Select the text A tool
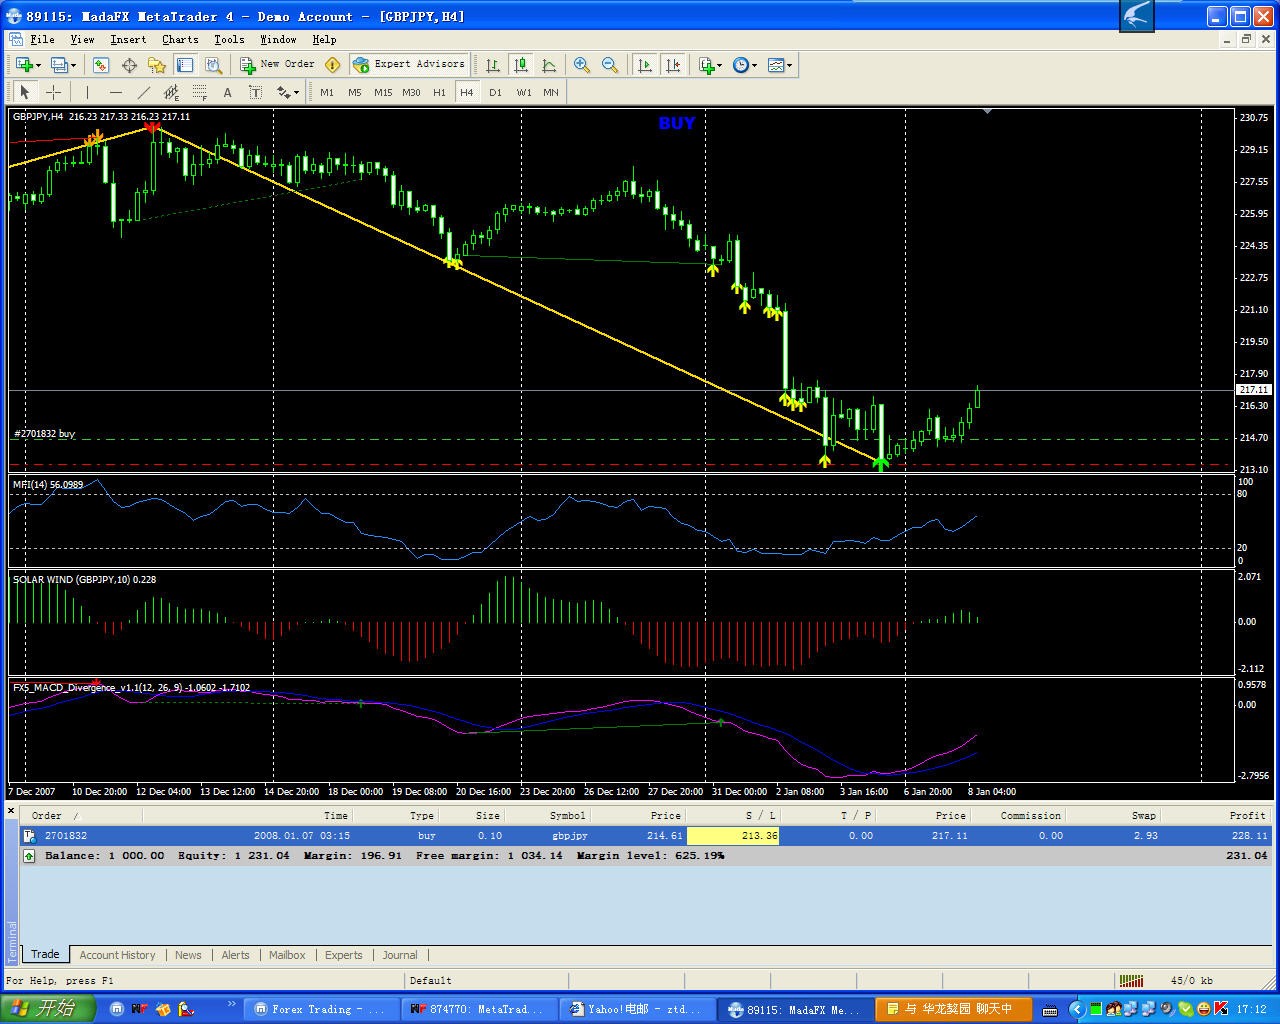 point(228,92)
